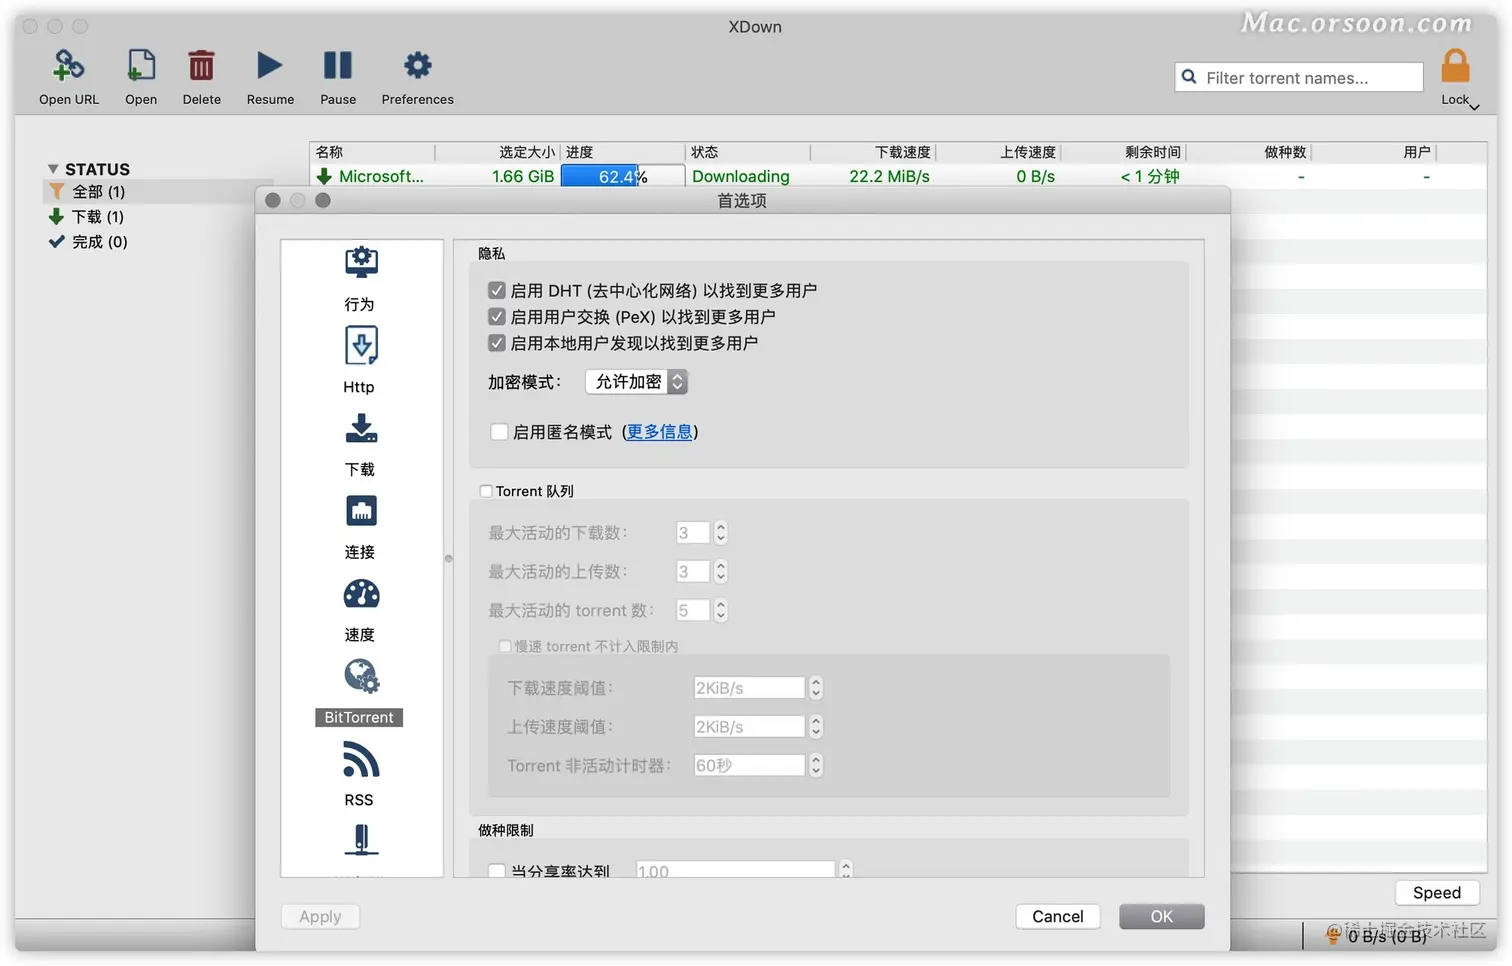
Task: Sort by 上传速度 column header
Action: pos(998,152)
